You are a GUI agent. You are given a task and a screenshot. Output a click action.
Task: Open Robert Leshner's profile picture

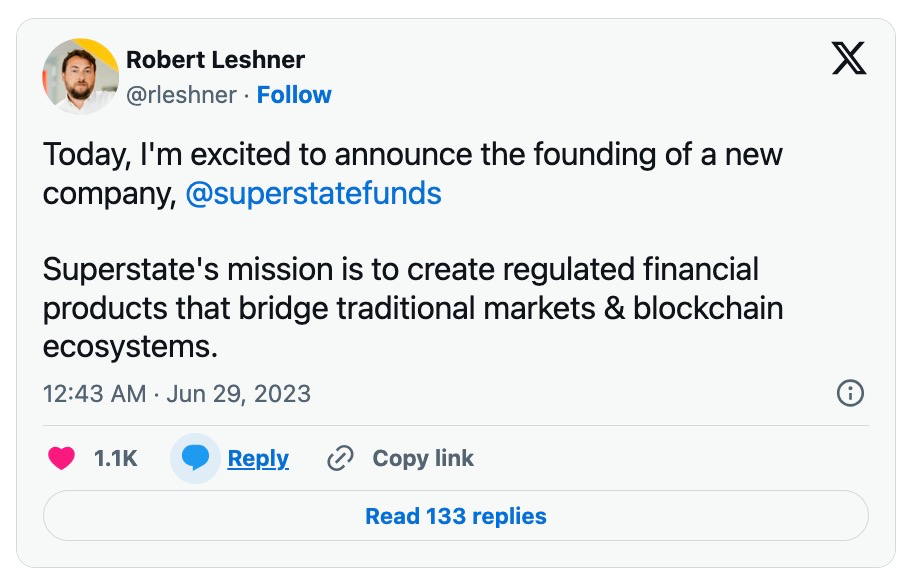[80, 76]
